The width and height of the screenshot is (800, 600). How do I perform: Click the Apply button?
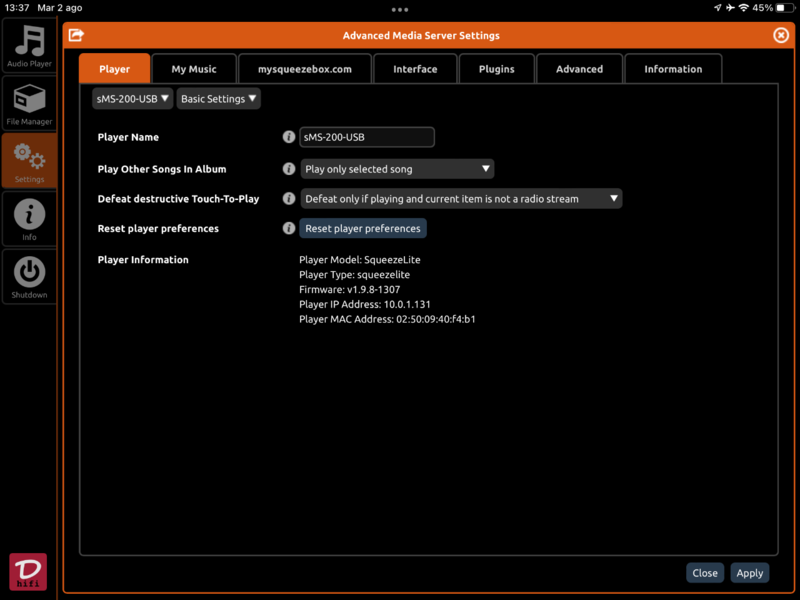(749, 573)
